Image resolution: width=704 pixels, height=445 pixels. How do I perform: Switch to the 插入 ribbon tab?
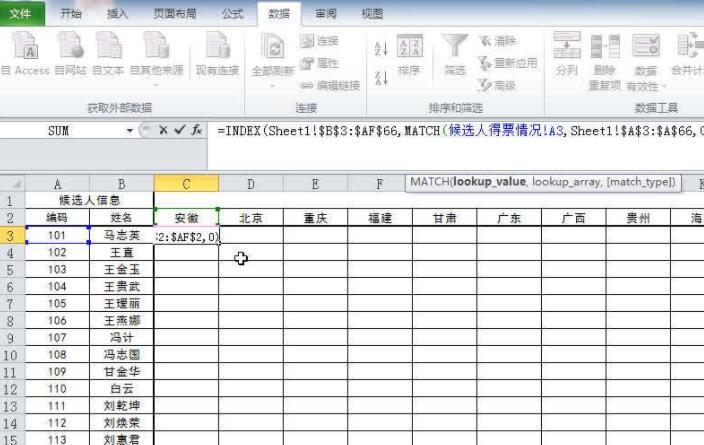click(x=117, y=14)
